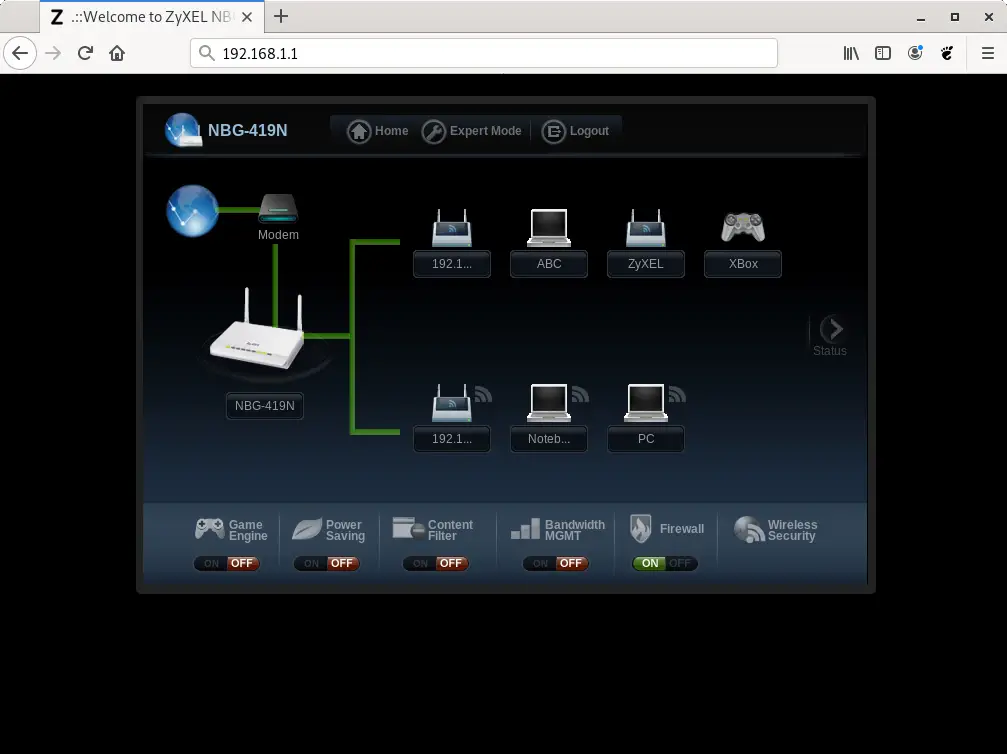Select the wireless Noteb... laptop icon

click(549, 403)
